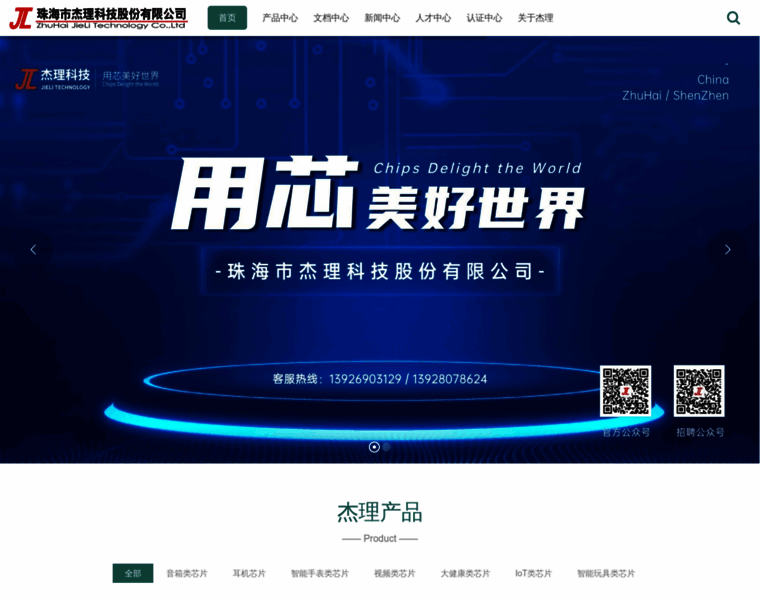Filter products by 大健康类芯片

465,573
